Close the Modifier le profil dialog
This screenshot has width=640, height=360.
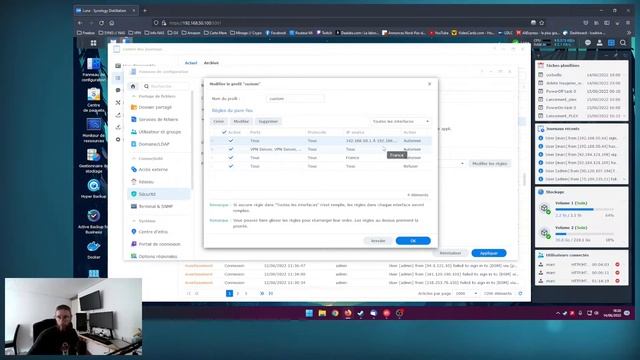coord(429,84)
